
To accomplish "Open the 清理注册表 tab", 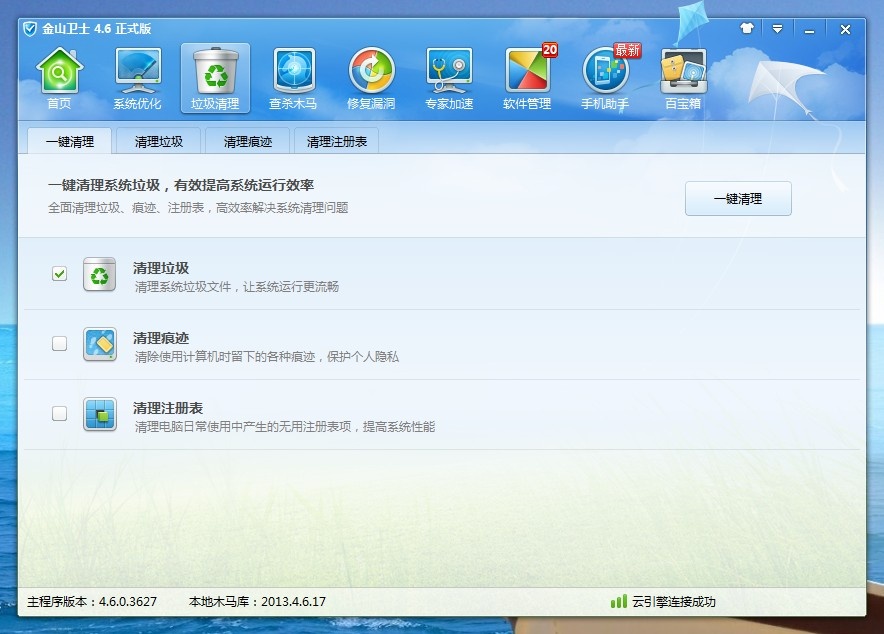I will click(337, 142).
